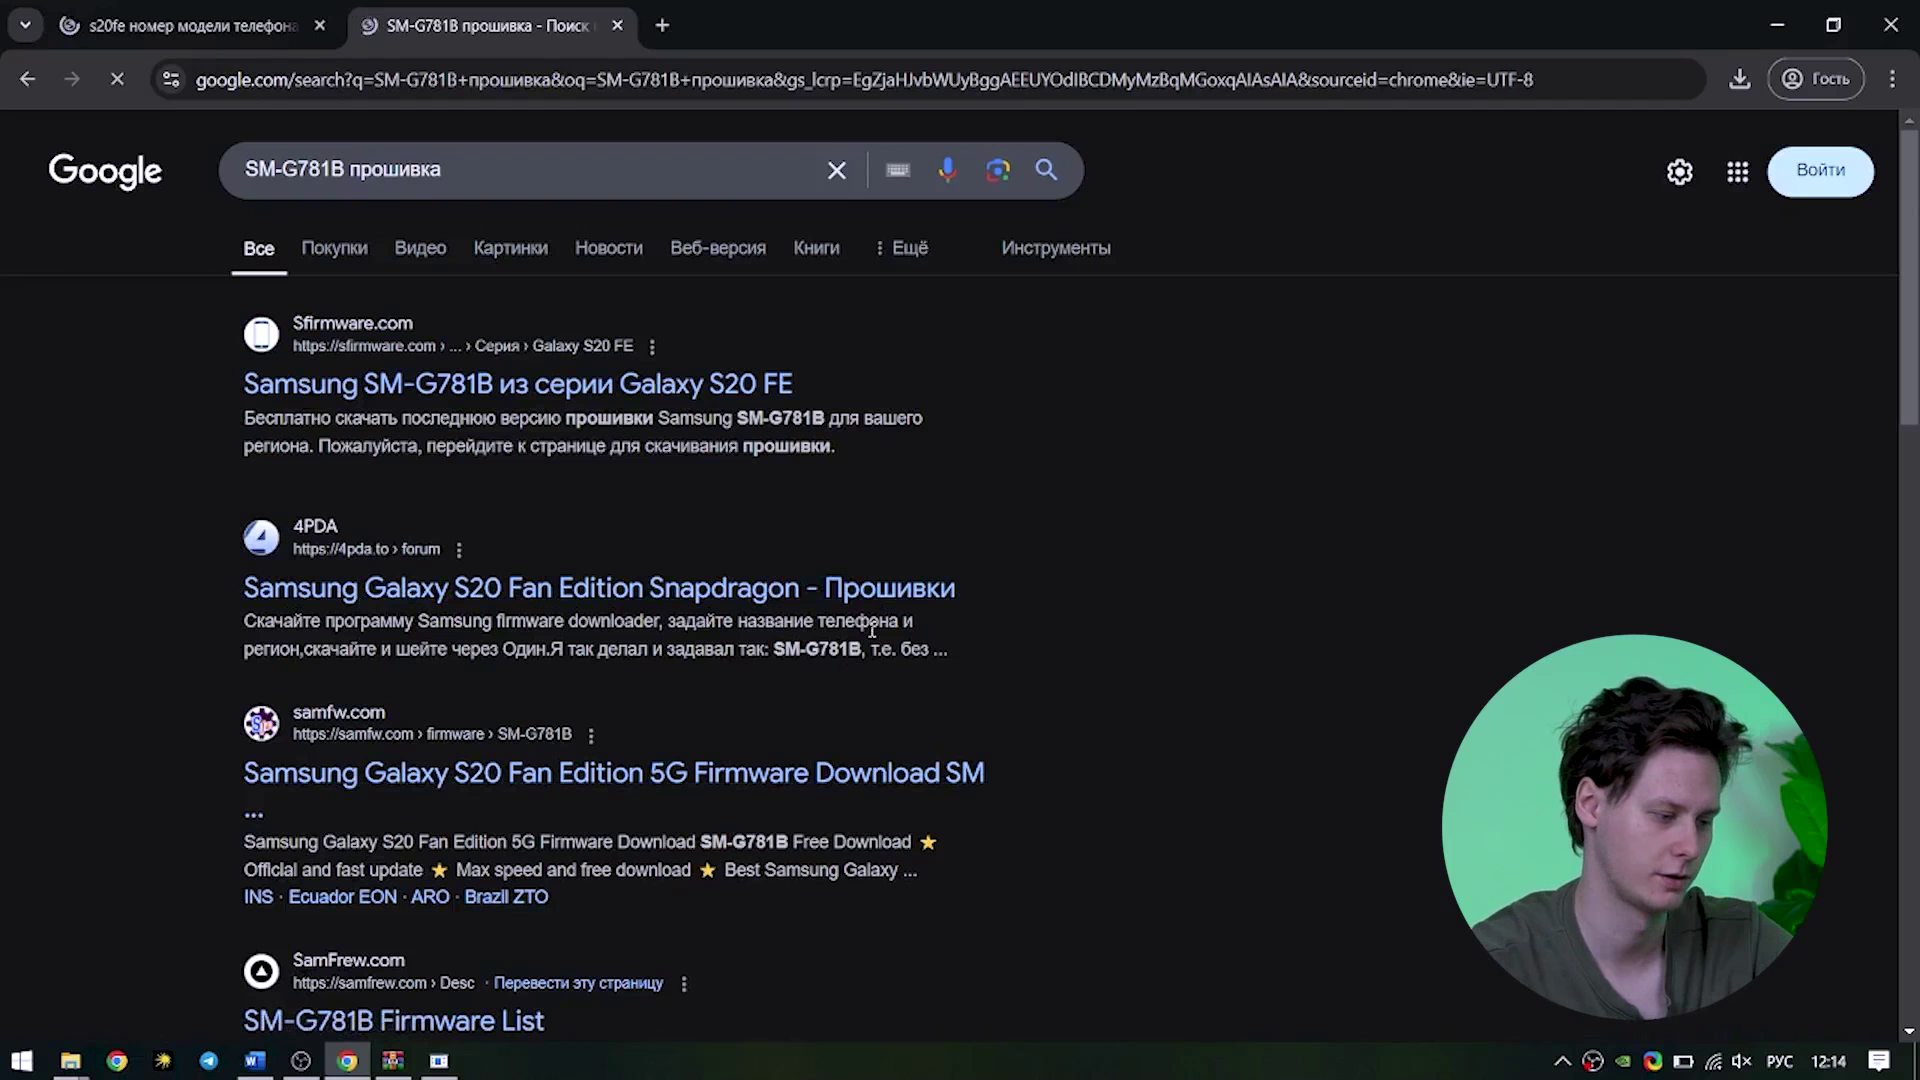Switch to the Картинки search tab
The height and width of the screenshot is (1080, 1920).
tap(510, 248)
